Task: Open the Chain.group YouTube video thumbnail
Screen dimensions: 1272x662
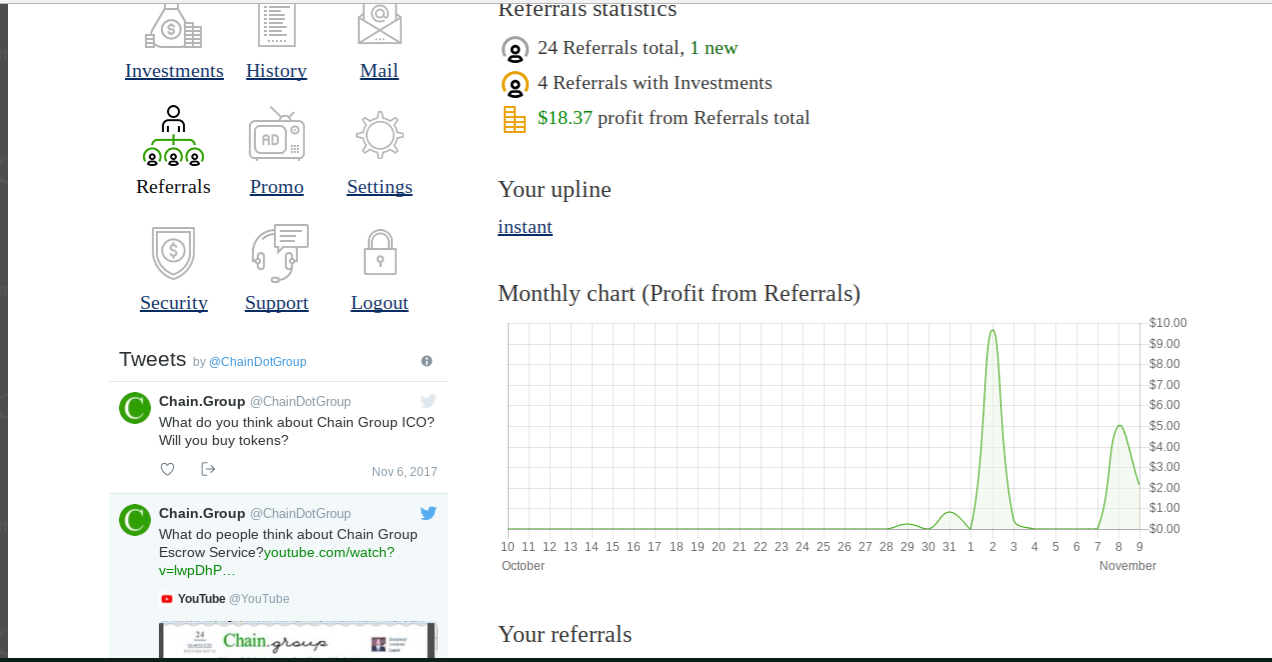Action: (297, 640)
